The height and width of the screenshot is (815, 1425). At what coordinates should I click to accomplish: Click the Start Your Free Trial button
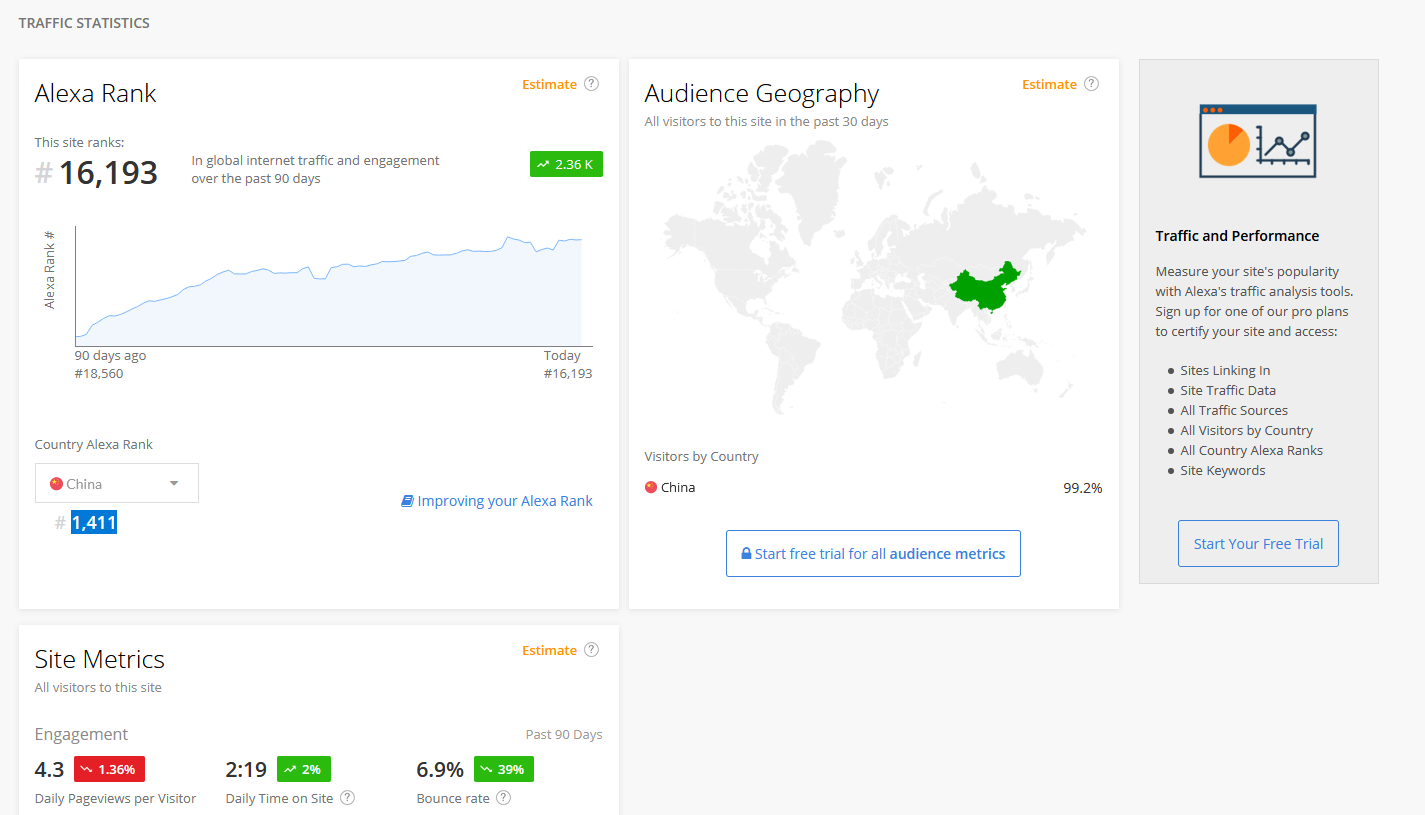1258,544
